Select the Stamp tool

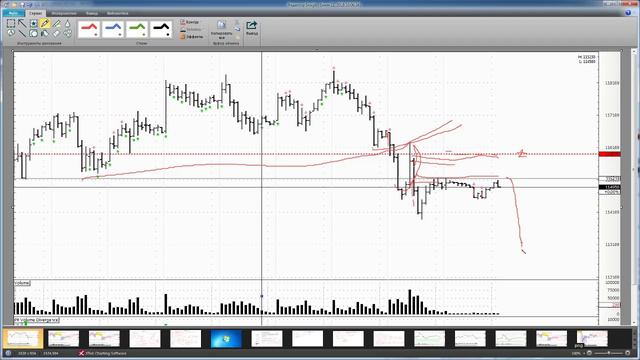tap(33, 24)
